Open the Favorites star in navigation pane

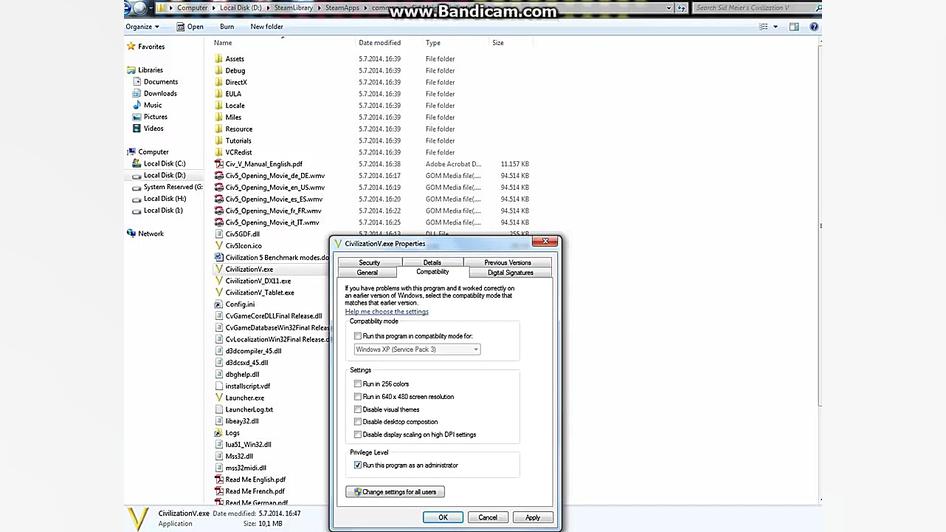tap(131, 46)
